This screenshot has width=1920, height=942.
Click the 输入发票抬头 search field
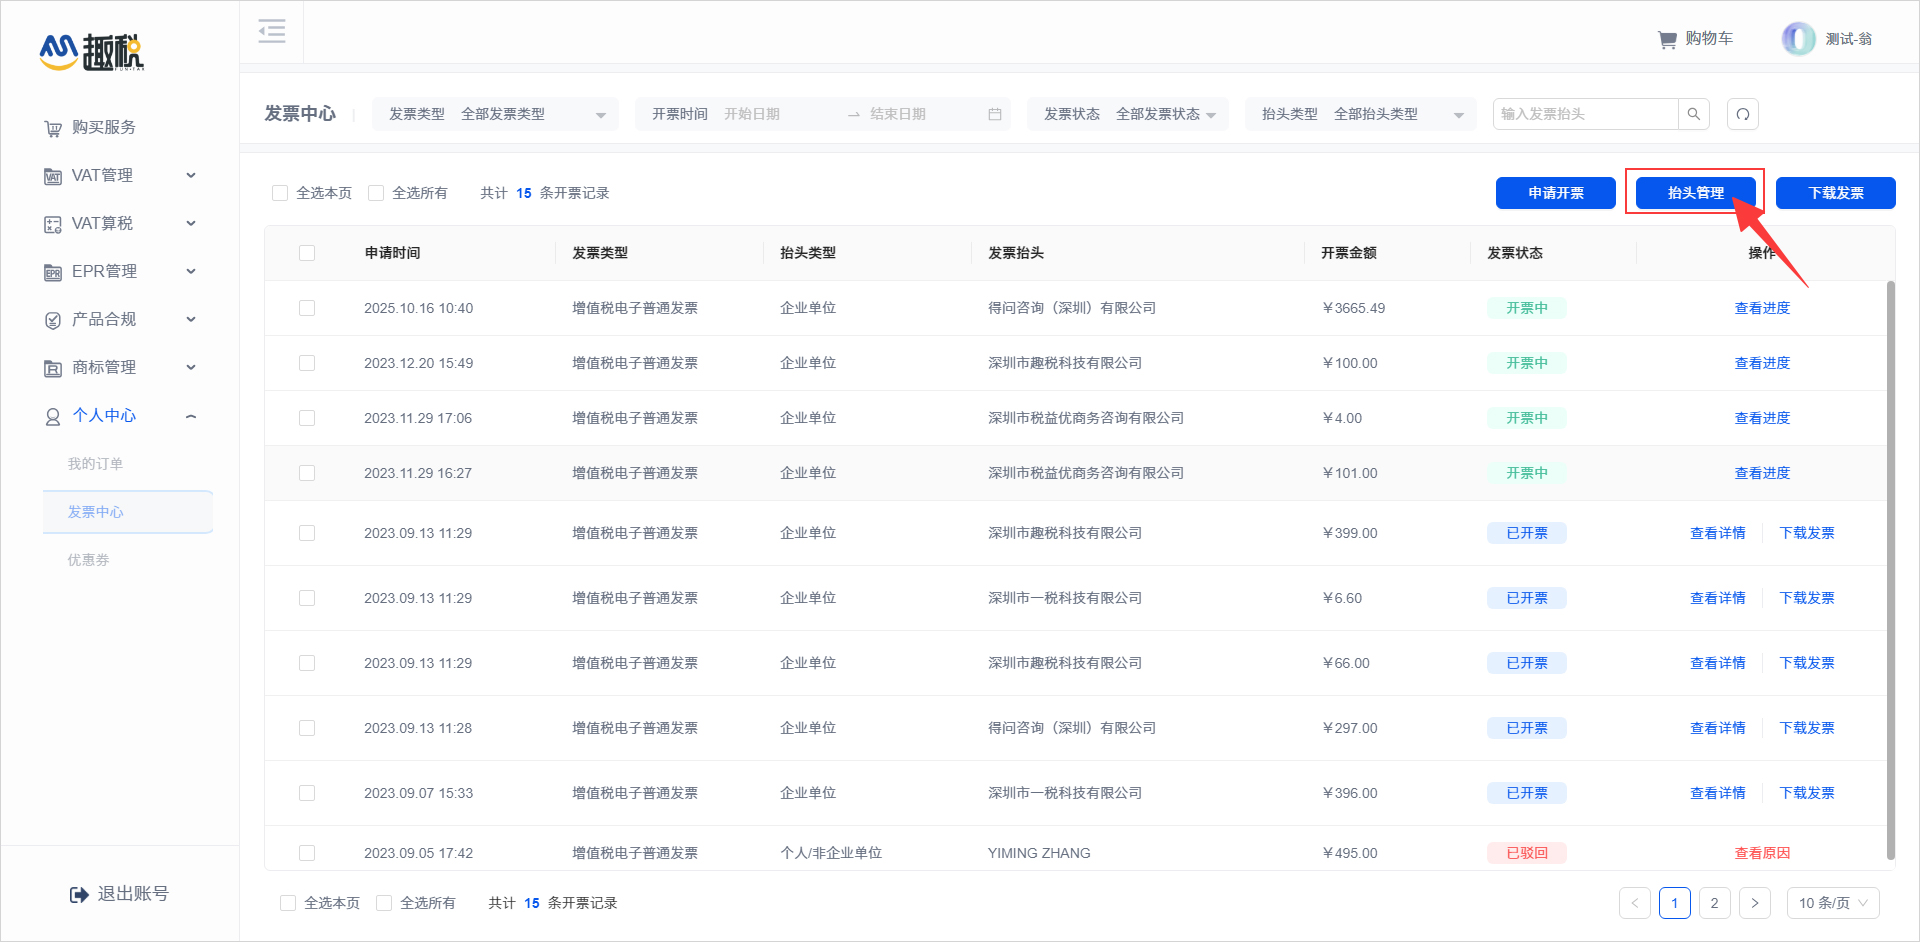[1585, 114]
